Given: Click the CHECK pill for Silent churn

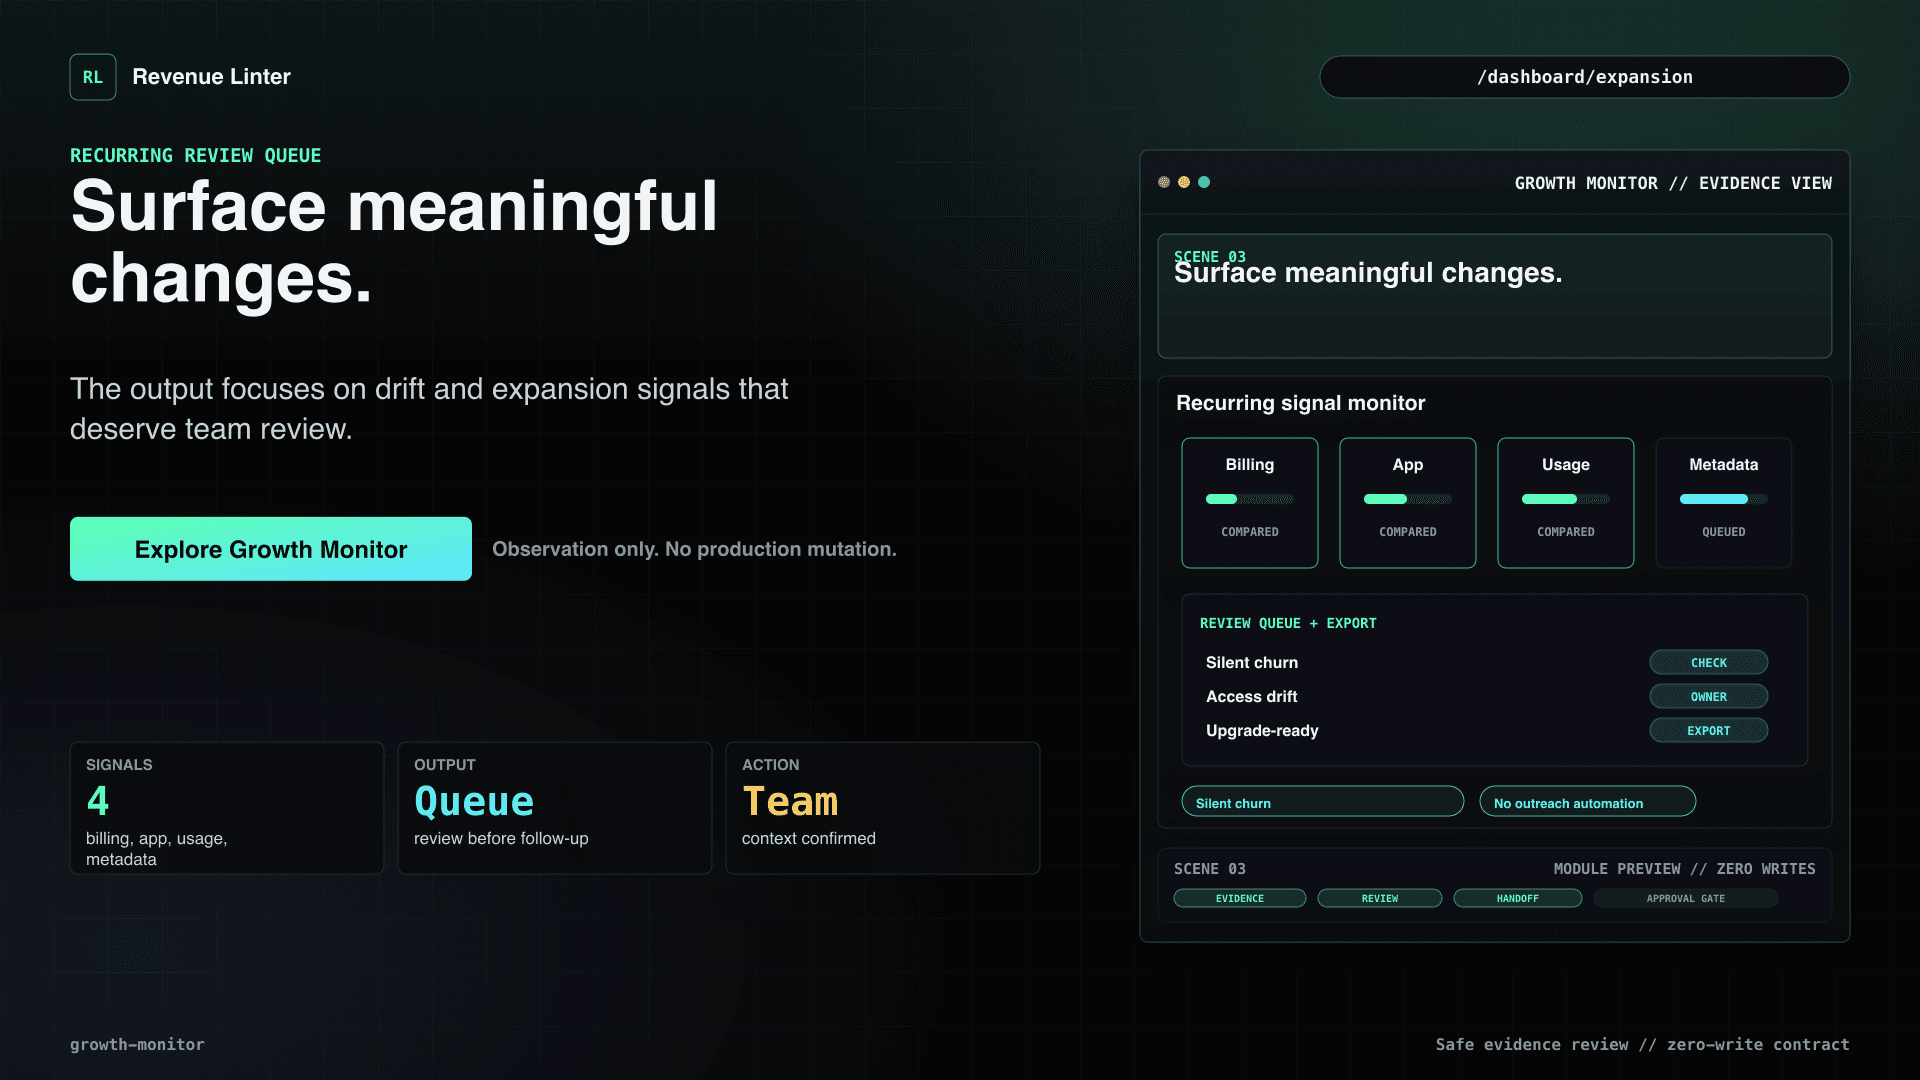Looking at the screenshot, I should (1709, 663).
